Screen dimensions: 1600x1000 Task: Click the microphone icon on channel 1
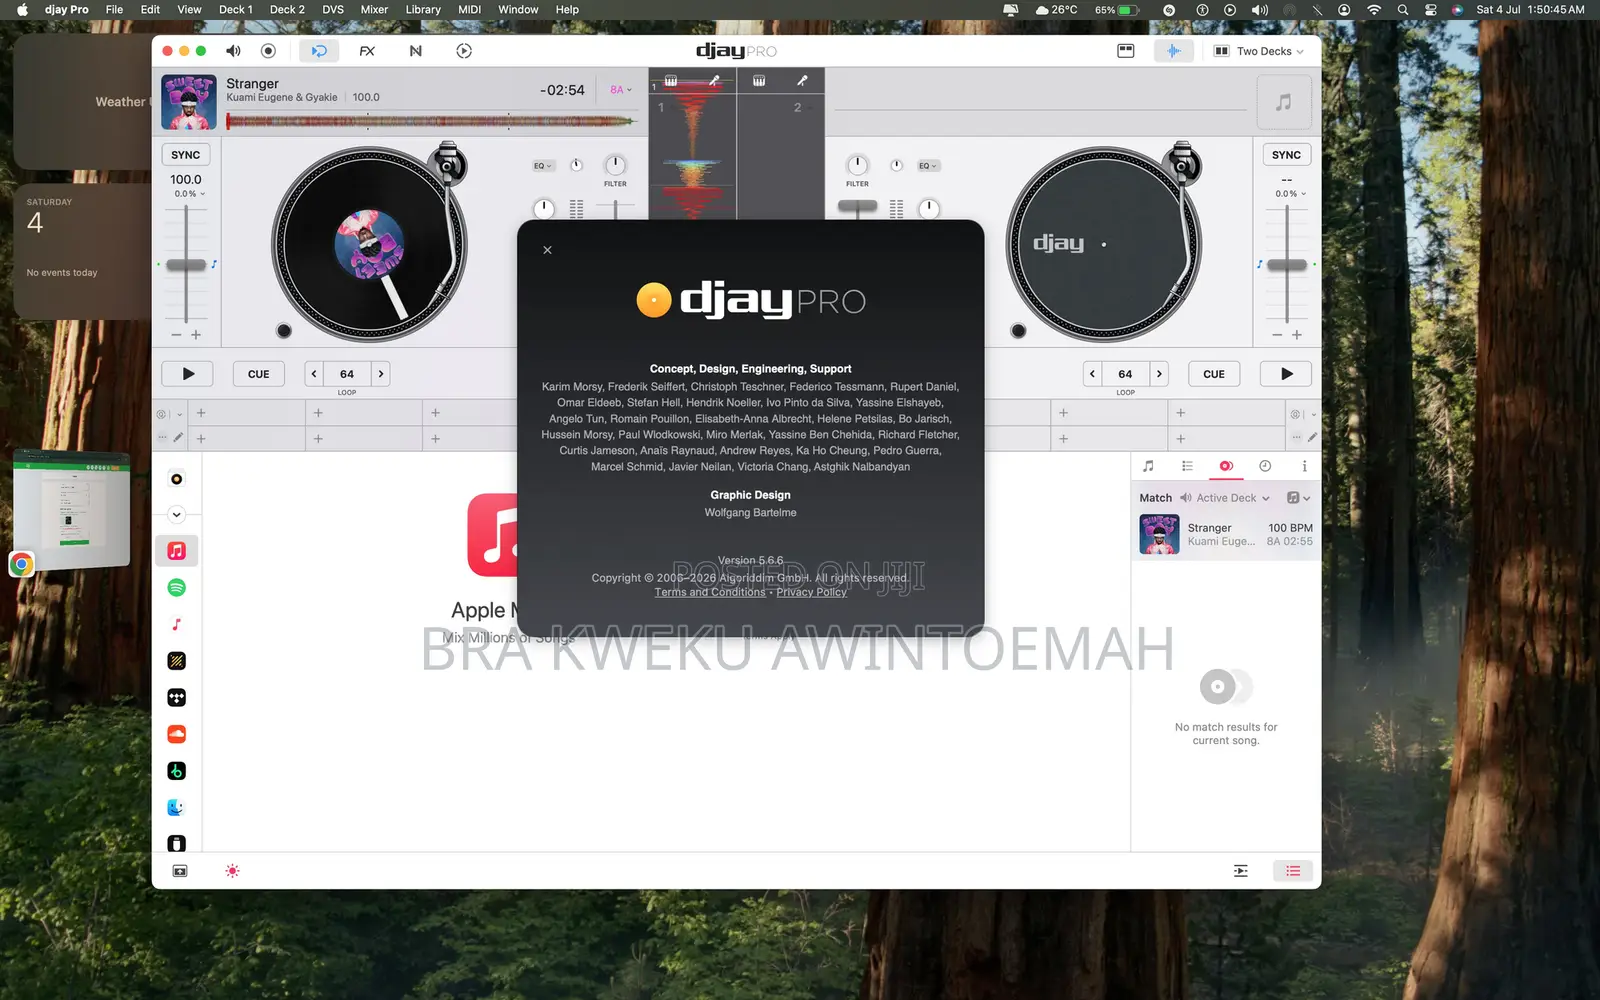[x=714, y=81]
